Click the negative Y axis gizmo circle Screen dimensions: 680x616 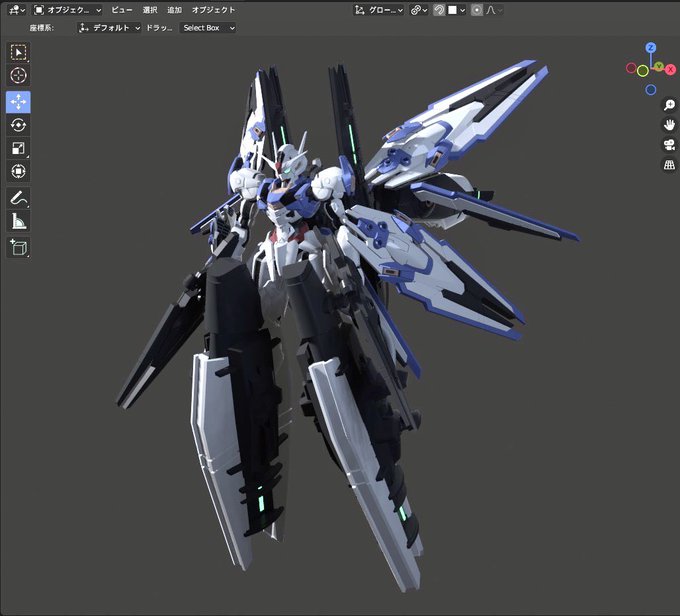[x=643, y=71]
